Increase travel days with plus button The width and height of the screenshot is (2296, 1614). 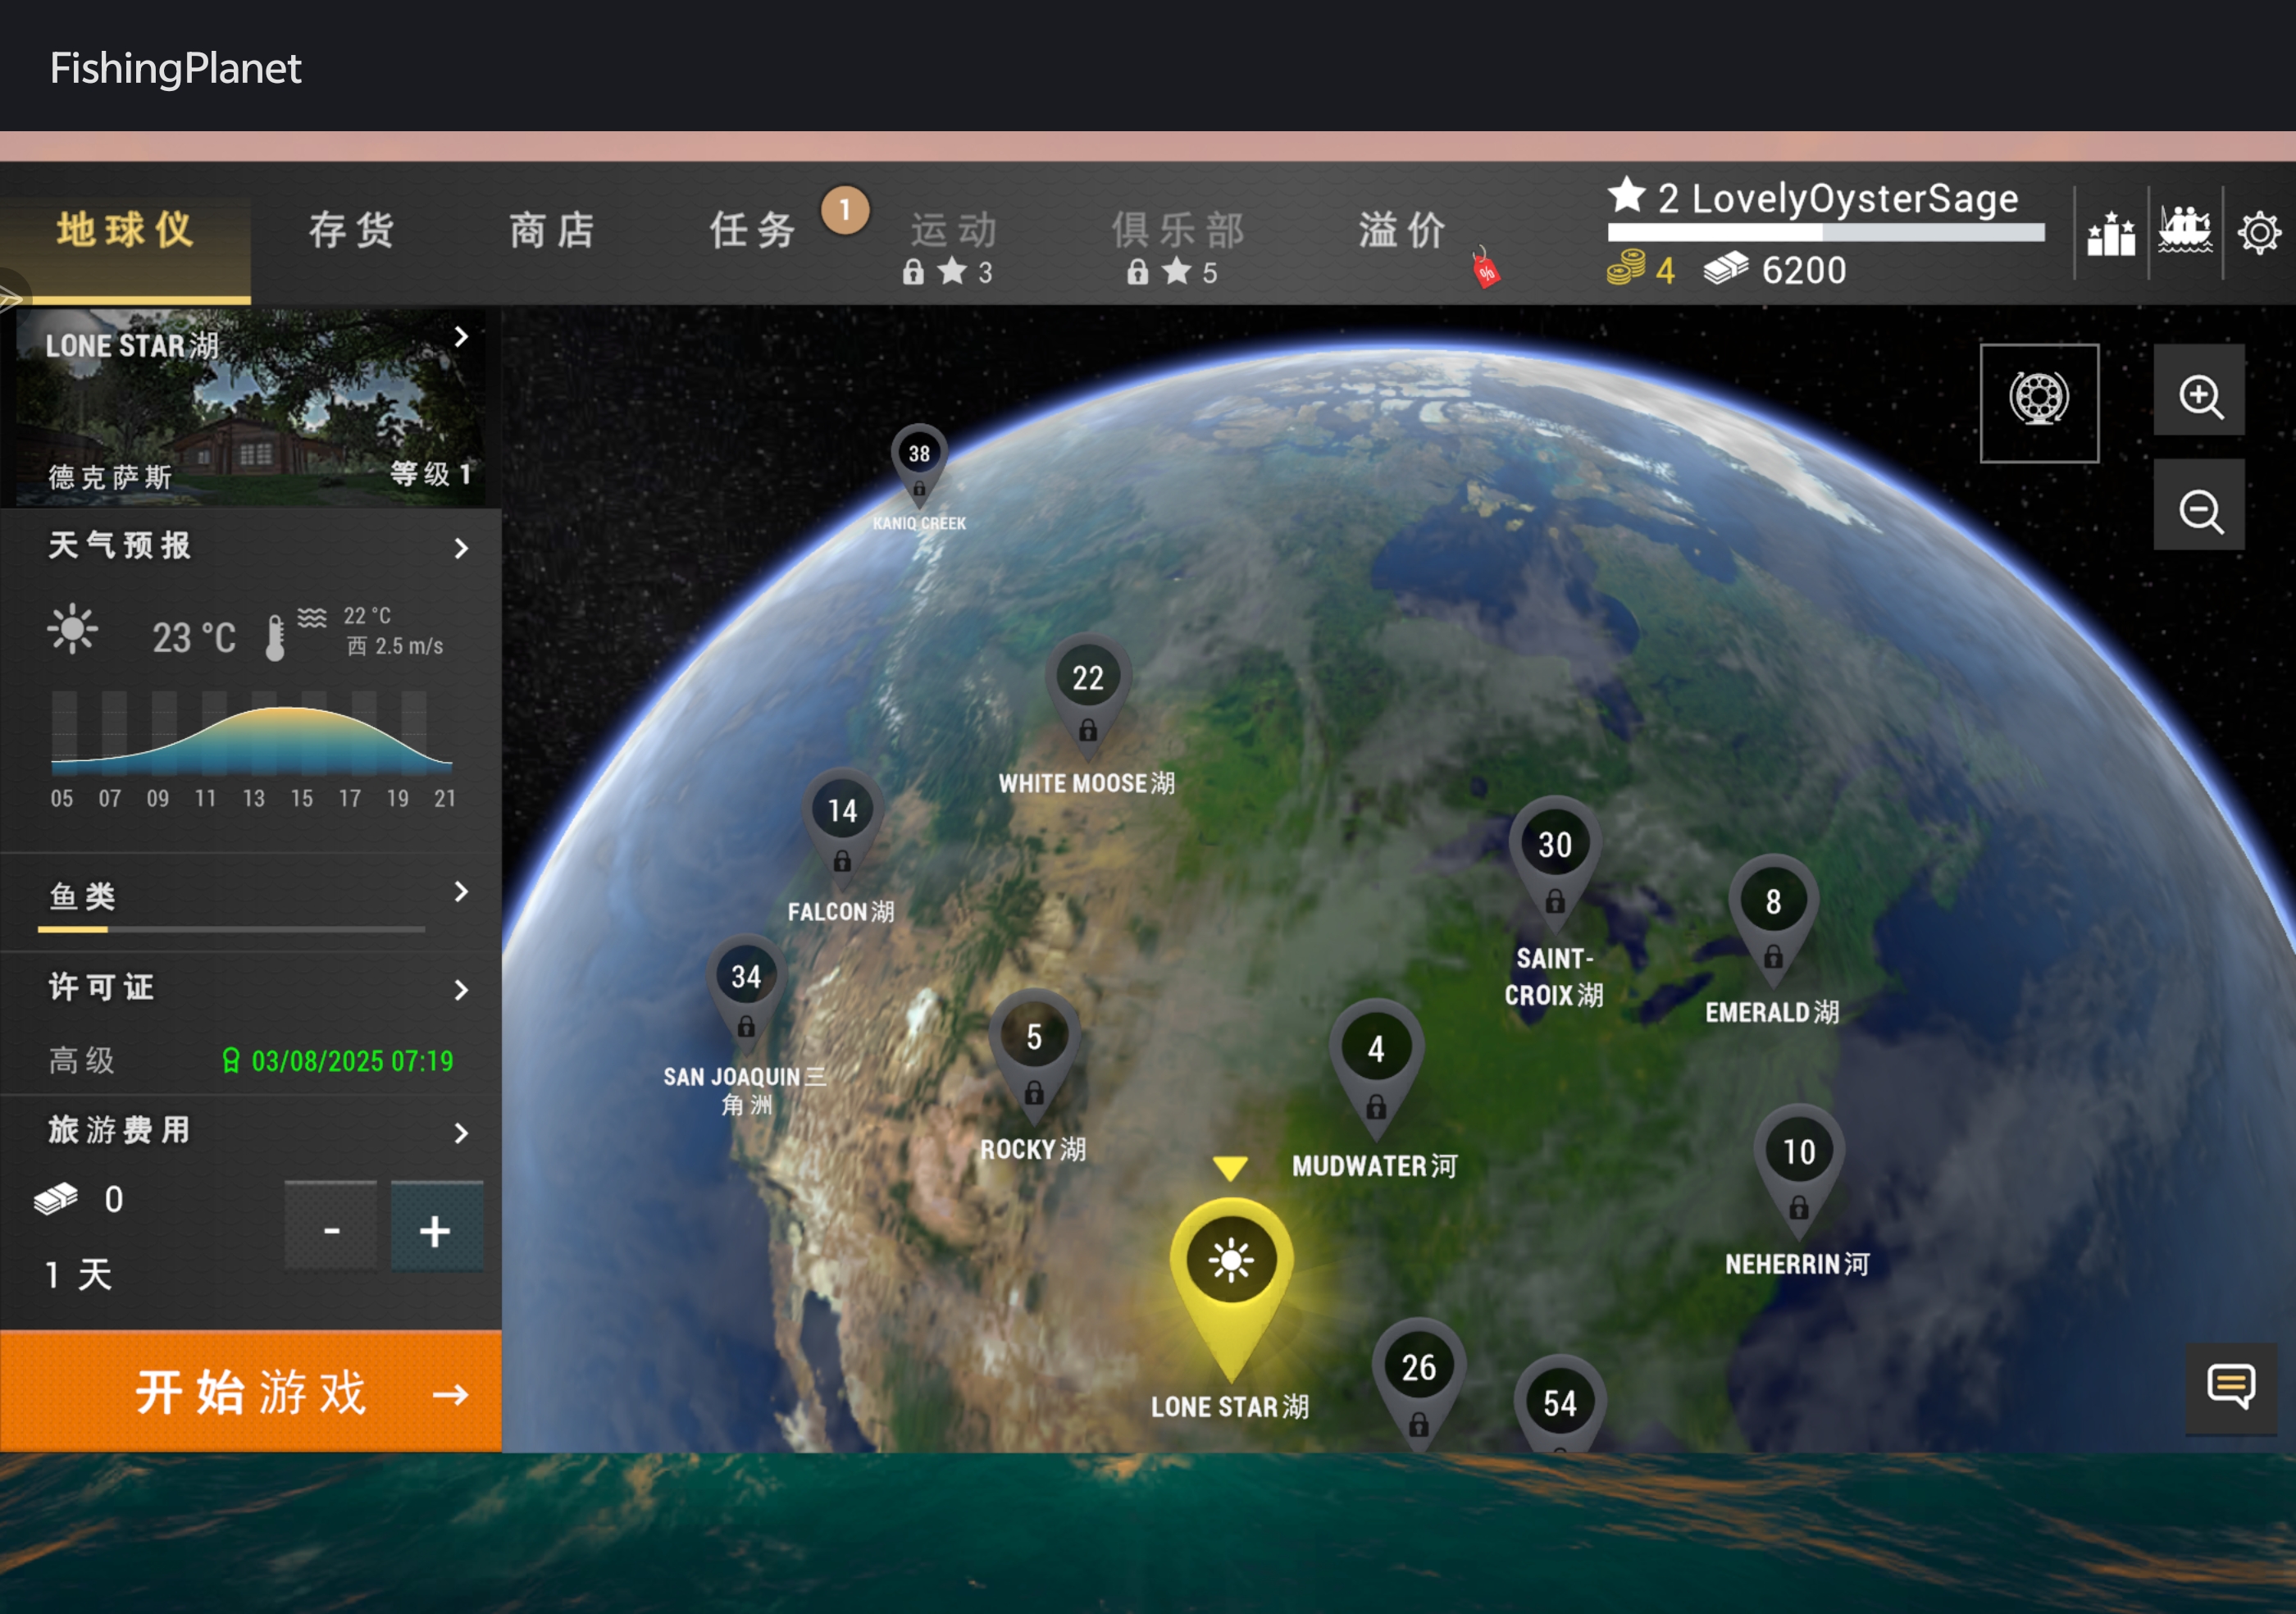(437, 1227)
